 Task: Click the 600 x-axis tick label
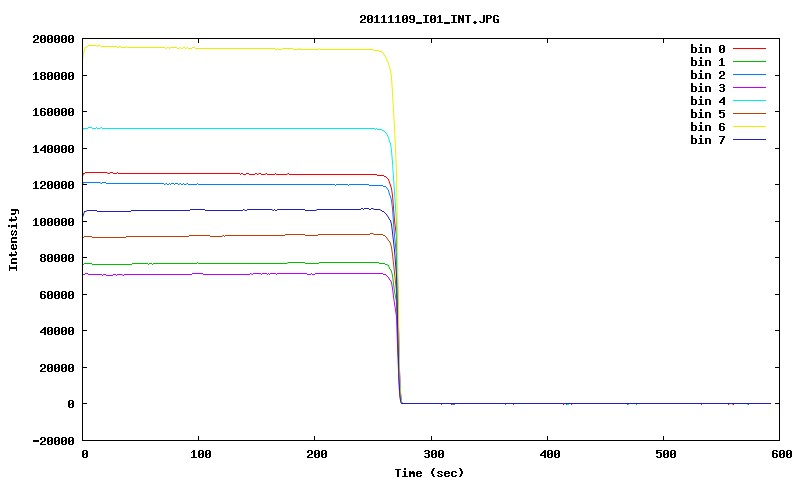tap(782, 454)
